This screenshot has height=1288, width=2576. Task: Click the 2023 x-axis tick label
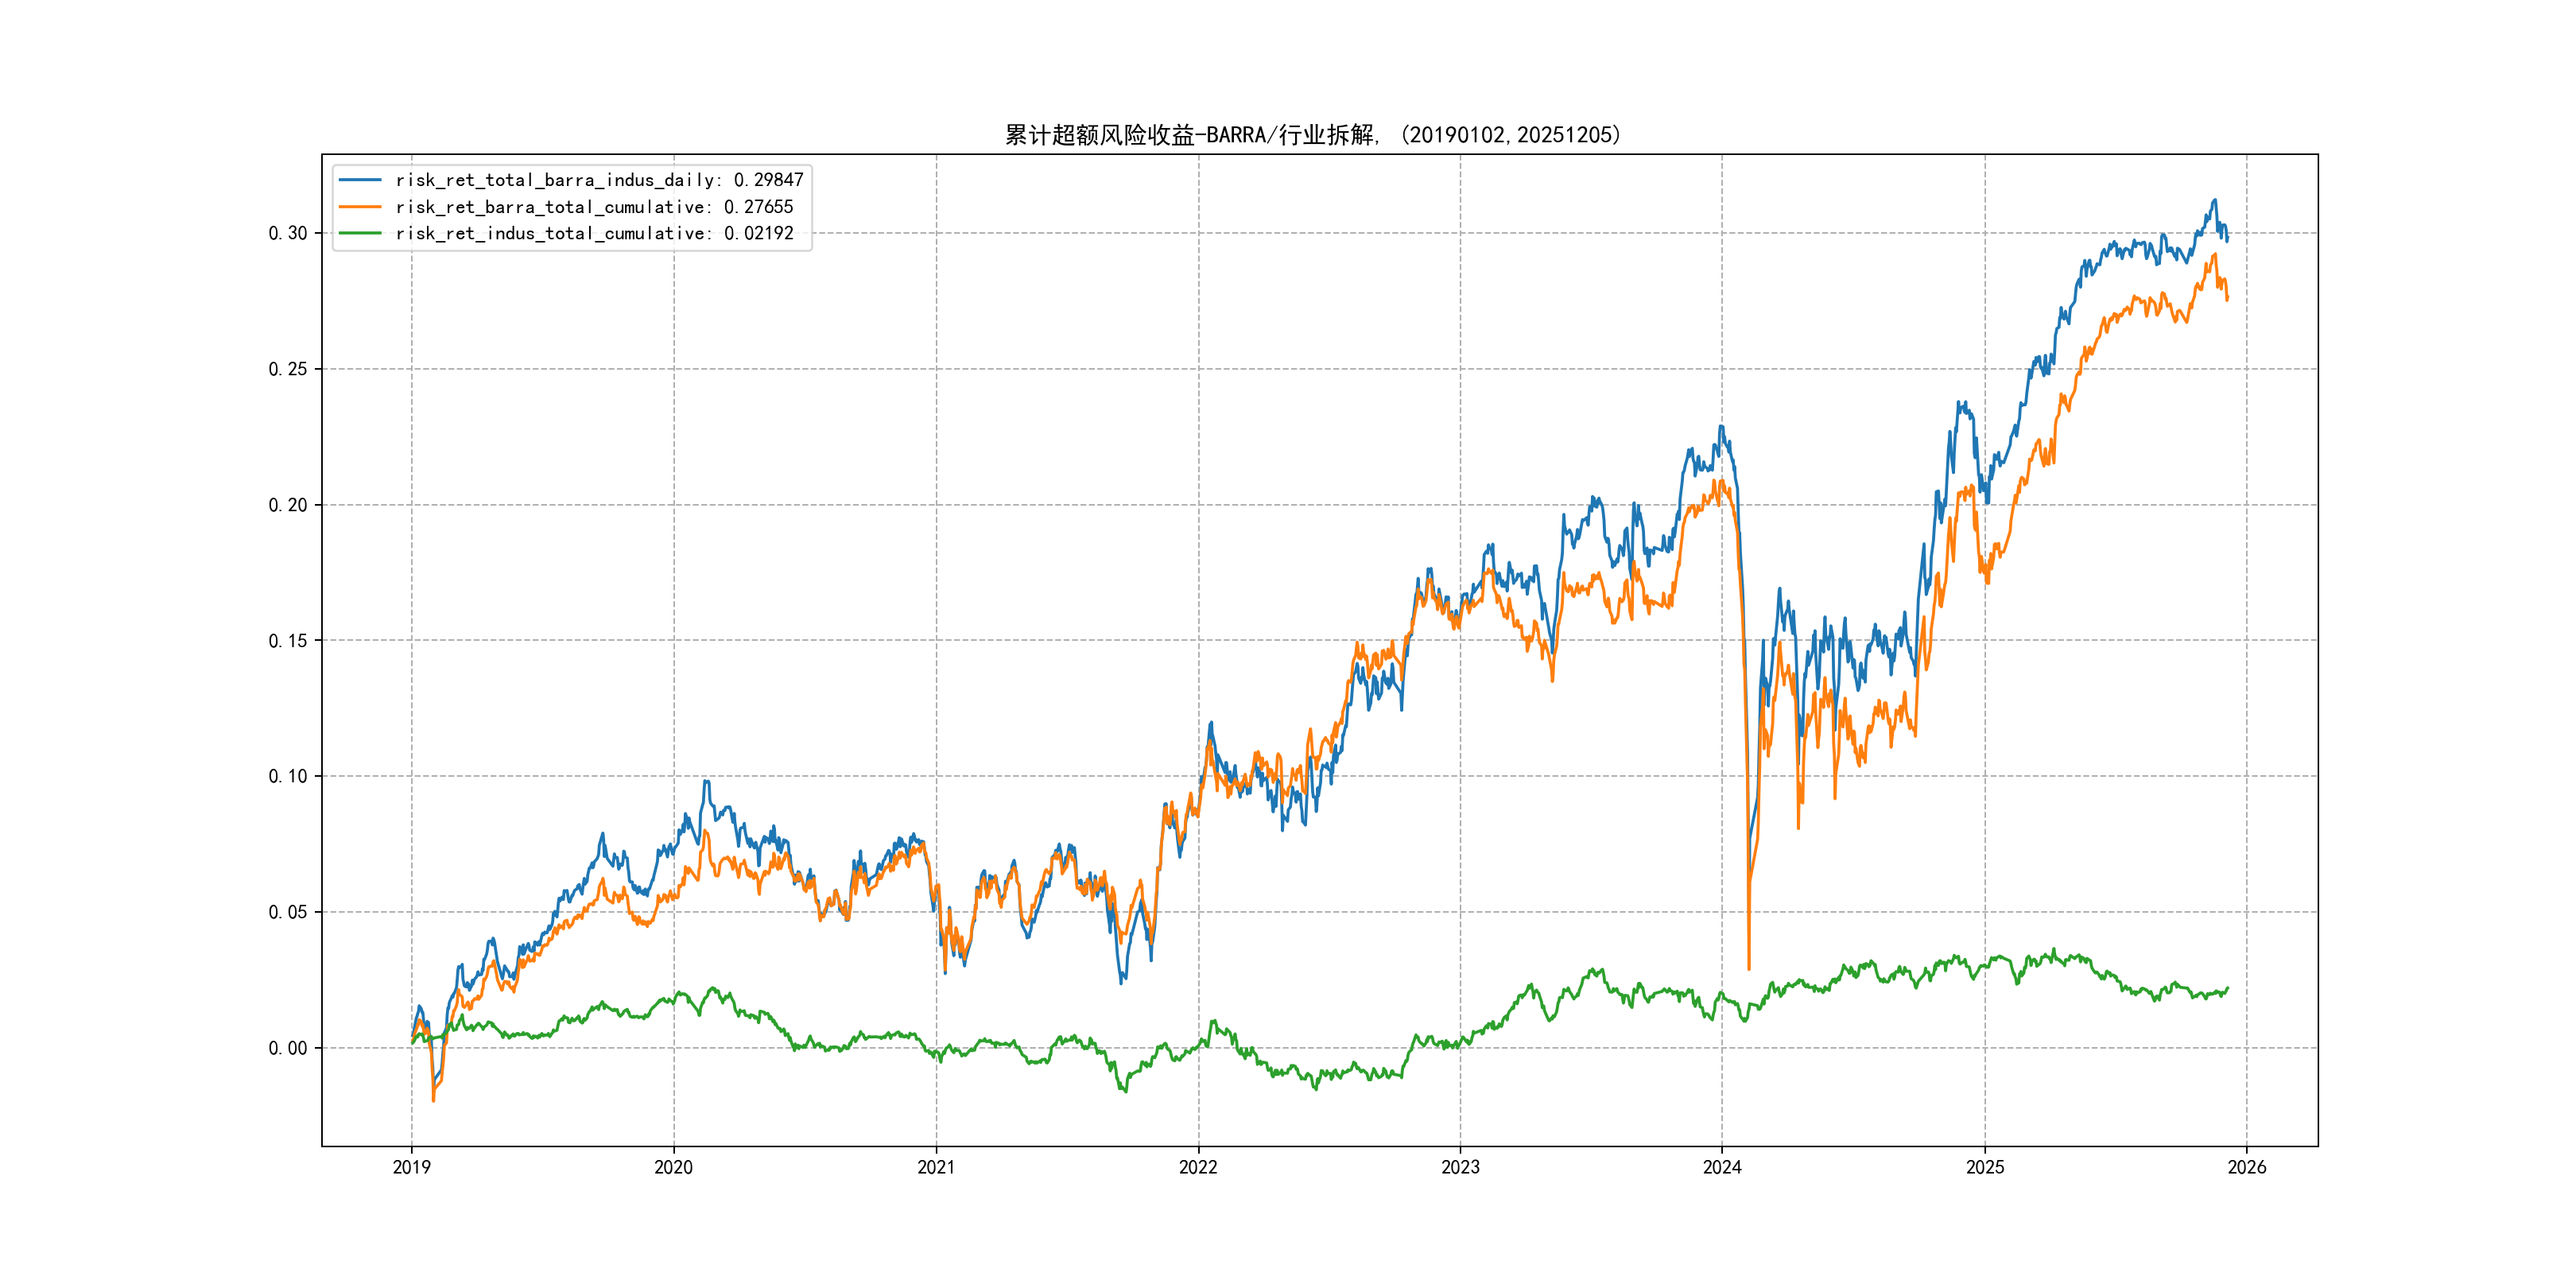pyautogui.click(x=1460, y=1167)
